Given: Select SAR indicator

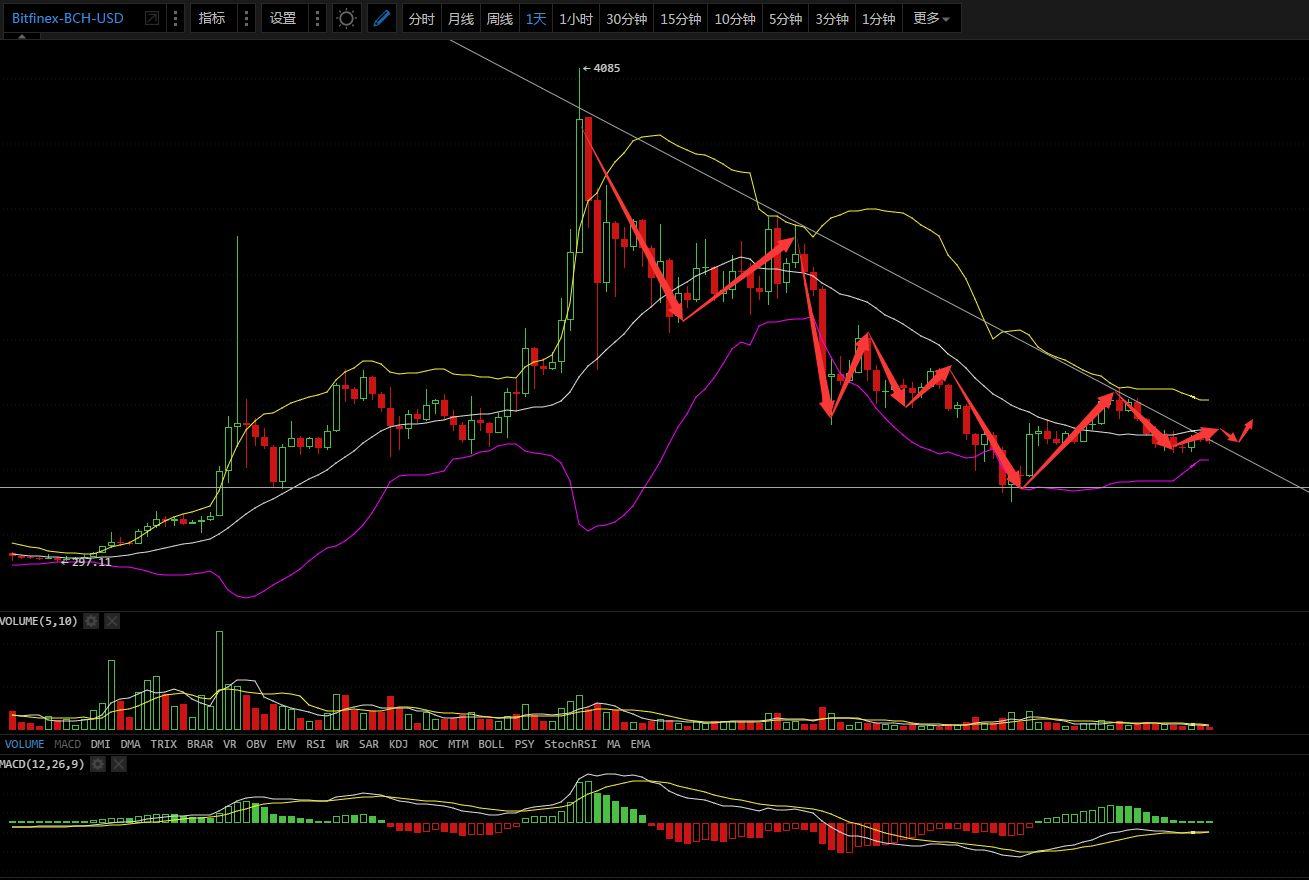Looking at the screenshot, I should [369, 744].
